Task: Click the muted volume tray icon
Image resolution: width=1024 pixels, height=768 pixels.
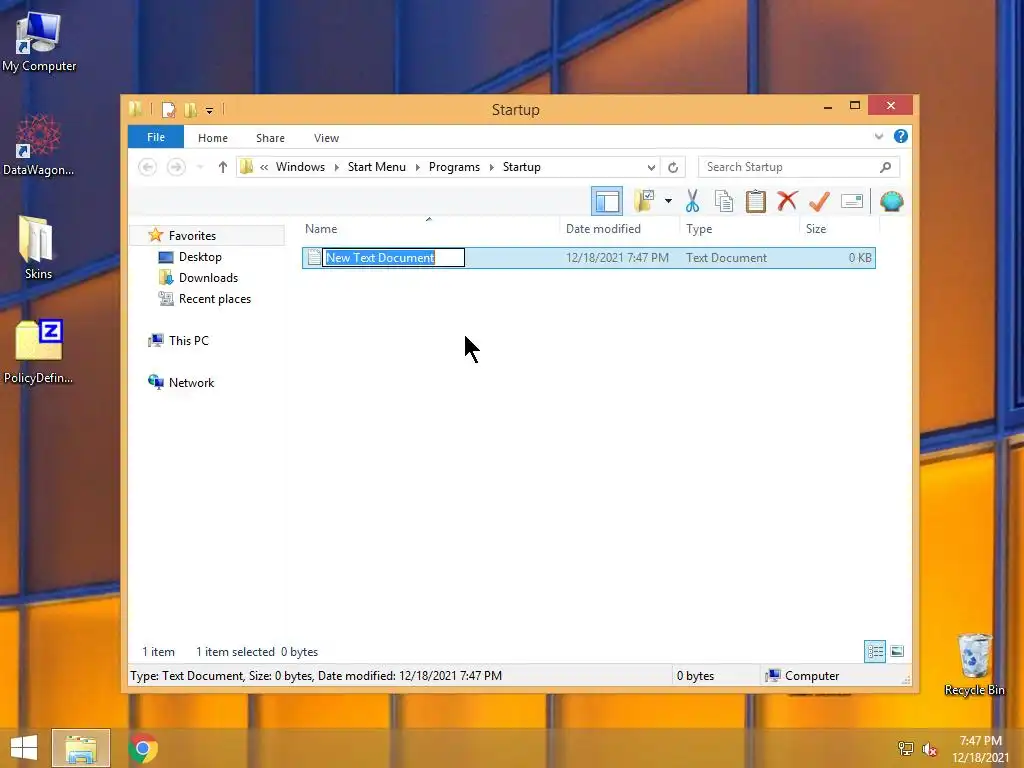Action: [x=929, y=749]
